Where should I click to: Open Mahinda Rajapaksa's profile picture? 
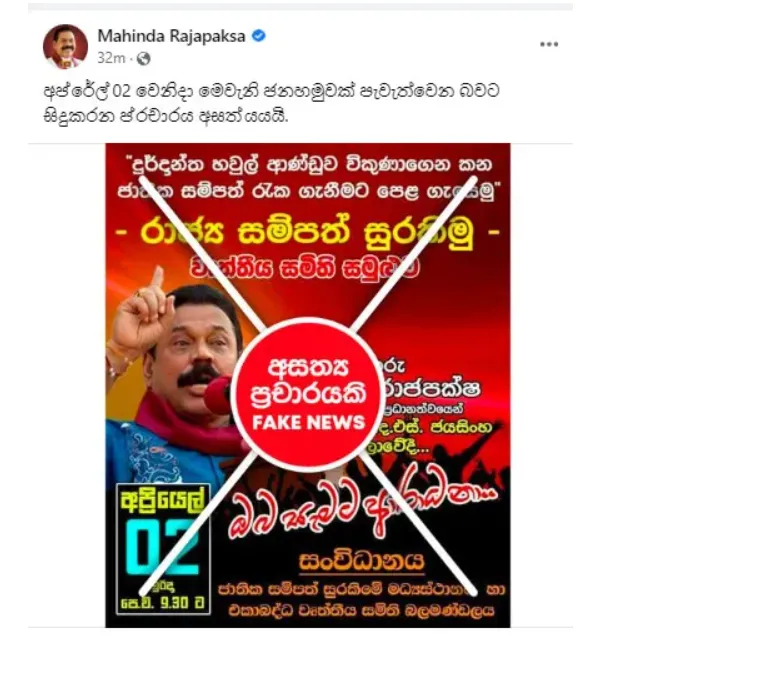click(x=65, y=46)
